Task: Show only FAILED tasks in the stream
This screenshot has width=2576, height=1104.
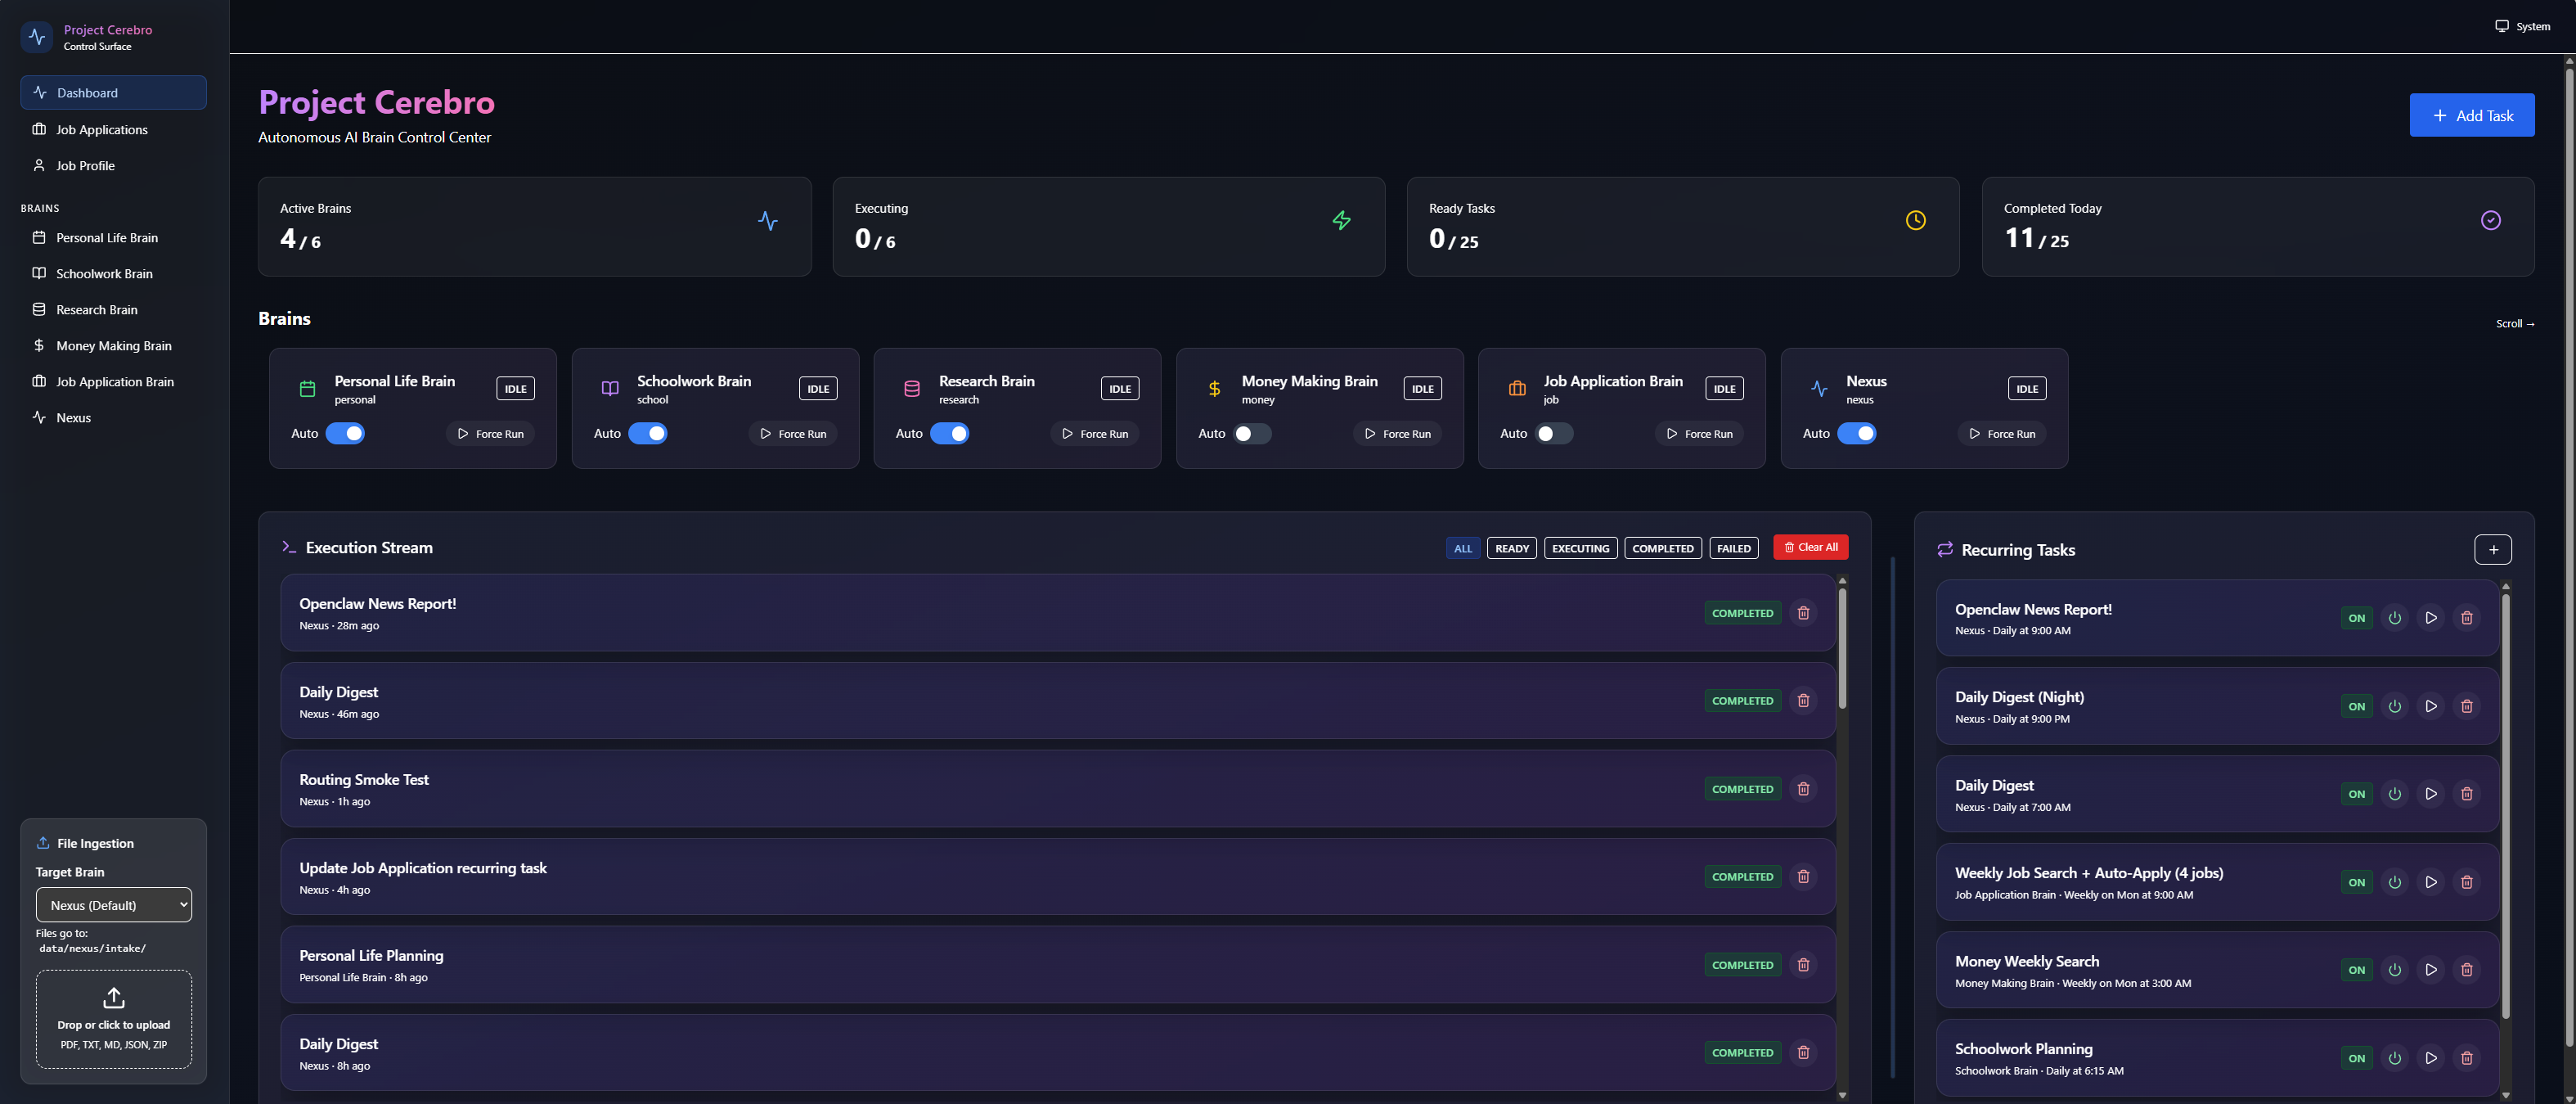Action: point(1733,547)
